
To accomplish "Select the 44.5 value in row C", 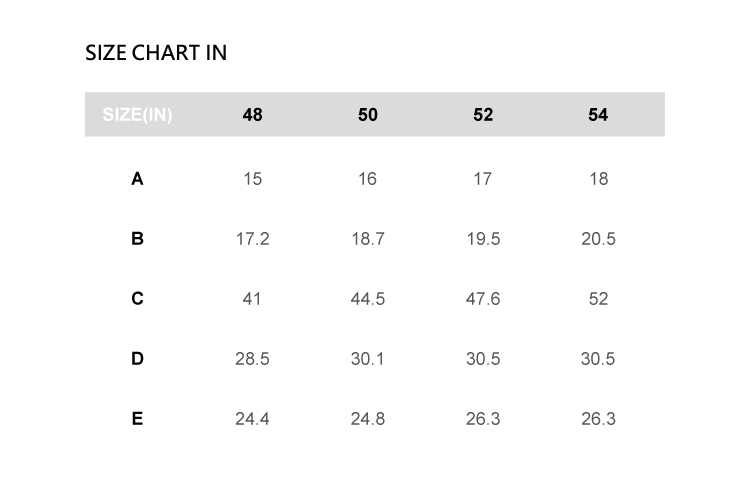I will 368,299.
